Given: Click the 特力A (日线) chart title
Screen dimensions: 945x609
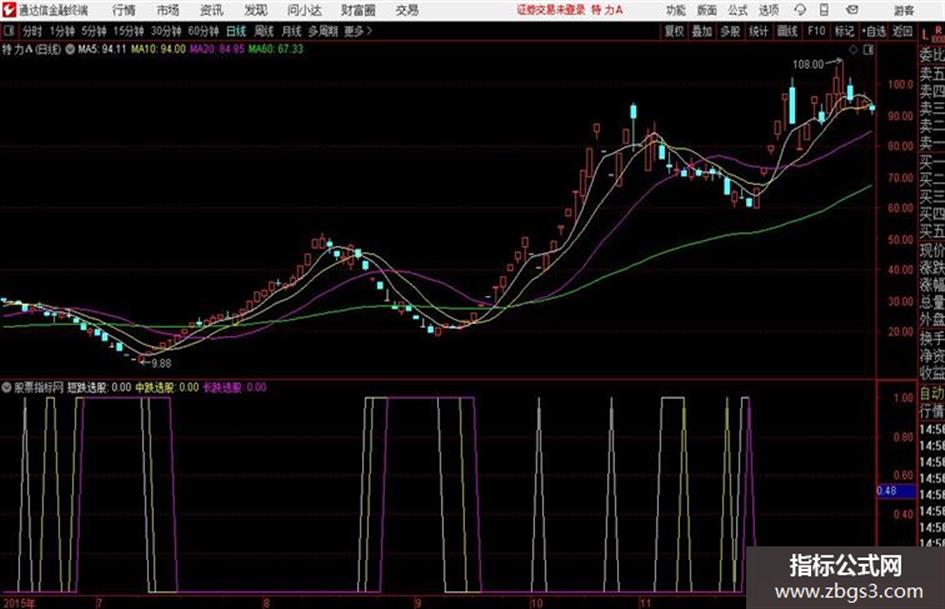Looking at the screenshot, I should pyautogui.click(x=31, y=49).
